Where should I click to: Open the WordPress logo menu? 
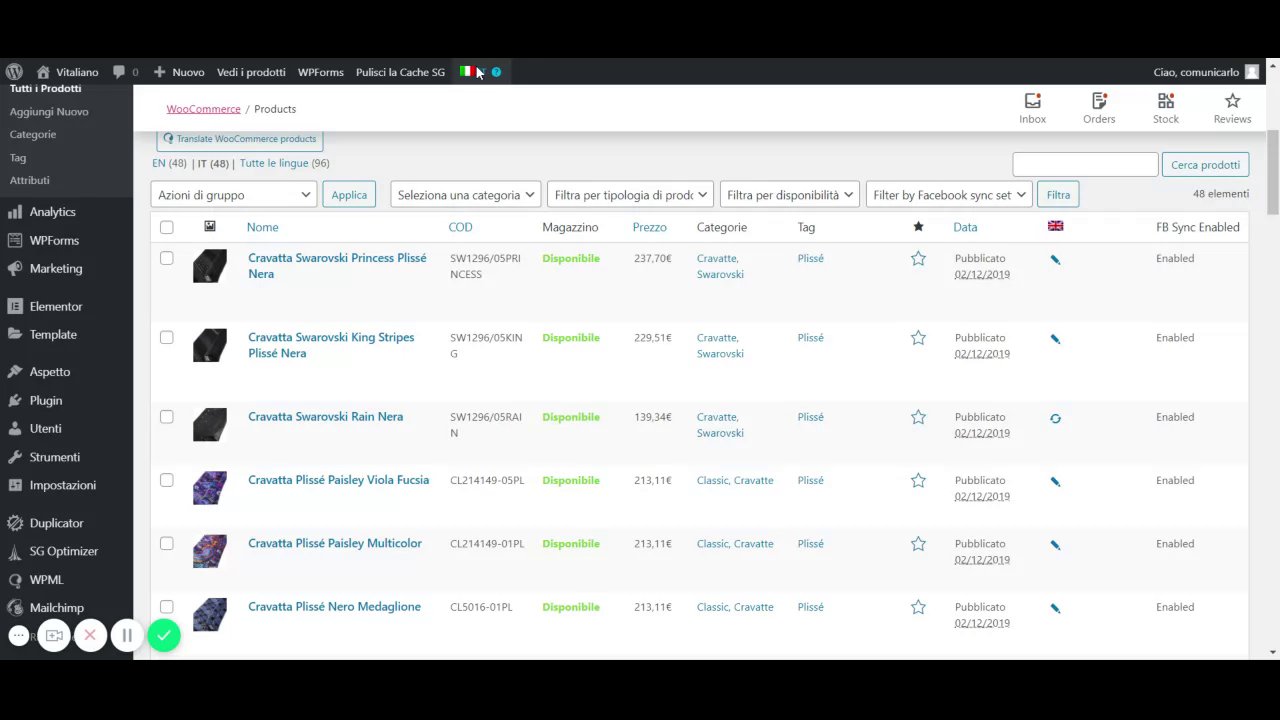point(14,72)
